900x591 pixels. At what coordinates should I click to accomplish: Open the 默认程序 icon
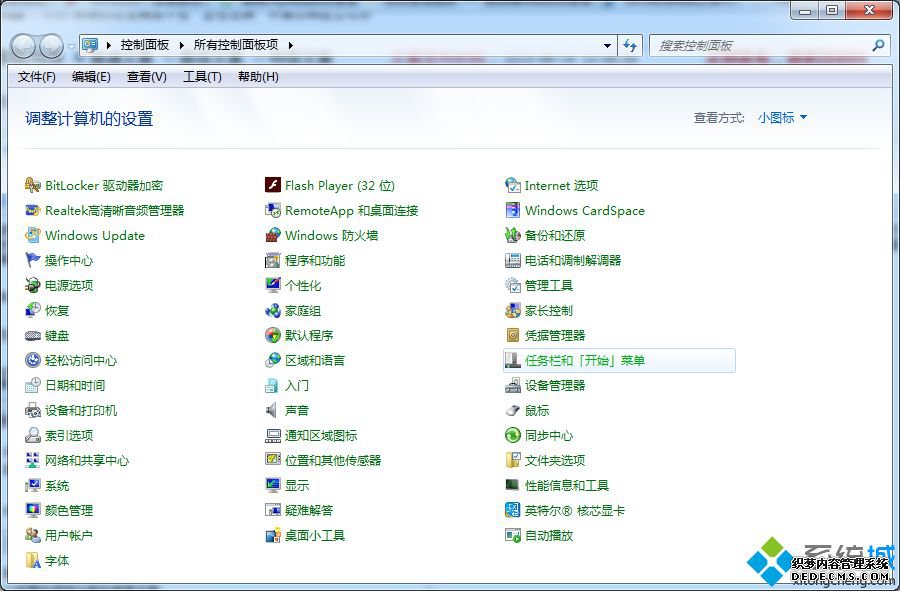[273, 336]
